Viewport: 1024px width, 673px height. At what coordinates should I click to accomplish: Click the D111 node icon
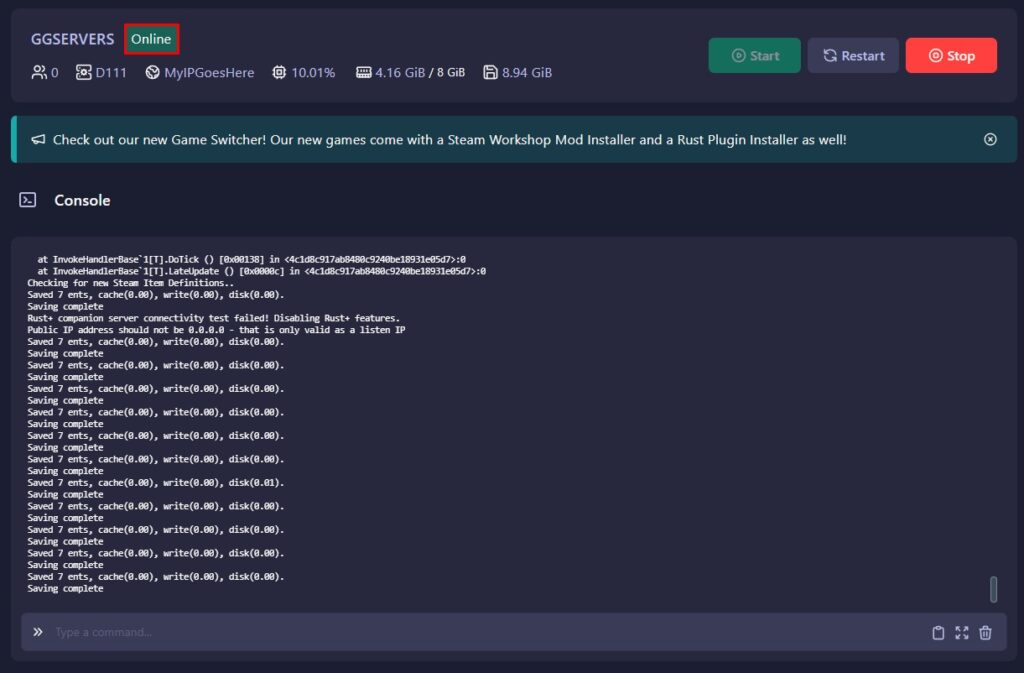84,72
